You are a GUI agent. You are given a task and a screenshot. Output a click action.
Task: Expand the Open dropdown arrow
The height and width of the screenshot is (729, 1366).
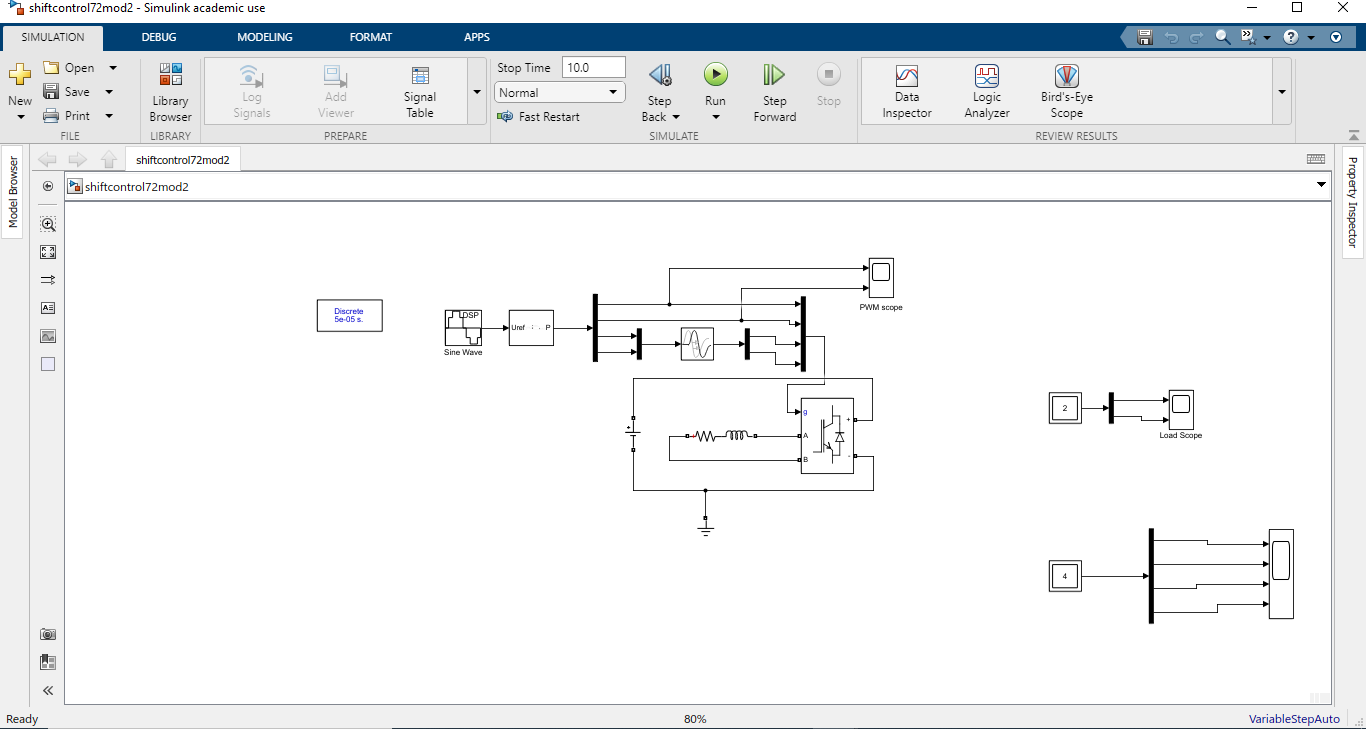tap(112, 68)
